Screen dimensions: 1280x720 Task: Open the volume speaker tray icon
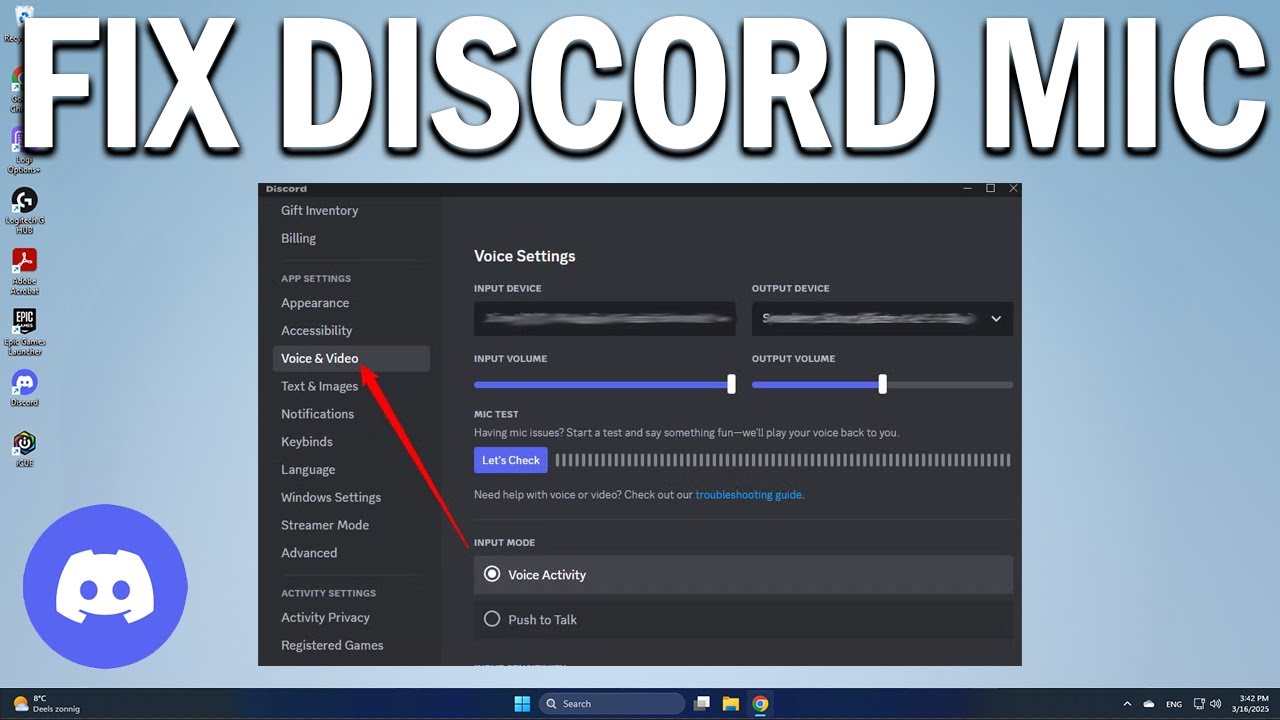point(1216,704)
